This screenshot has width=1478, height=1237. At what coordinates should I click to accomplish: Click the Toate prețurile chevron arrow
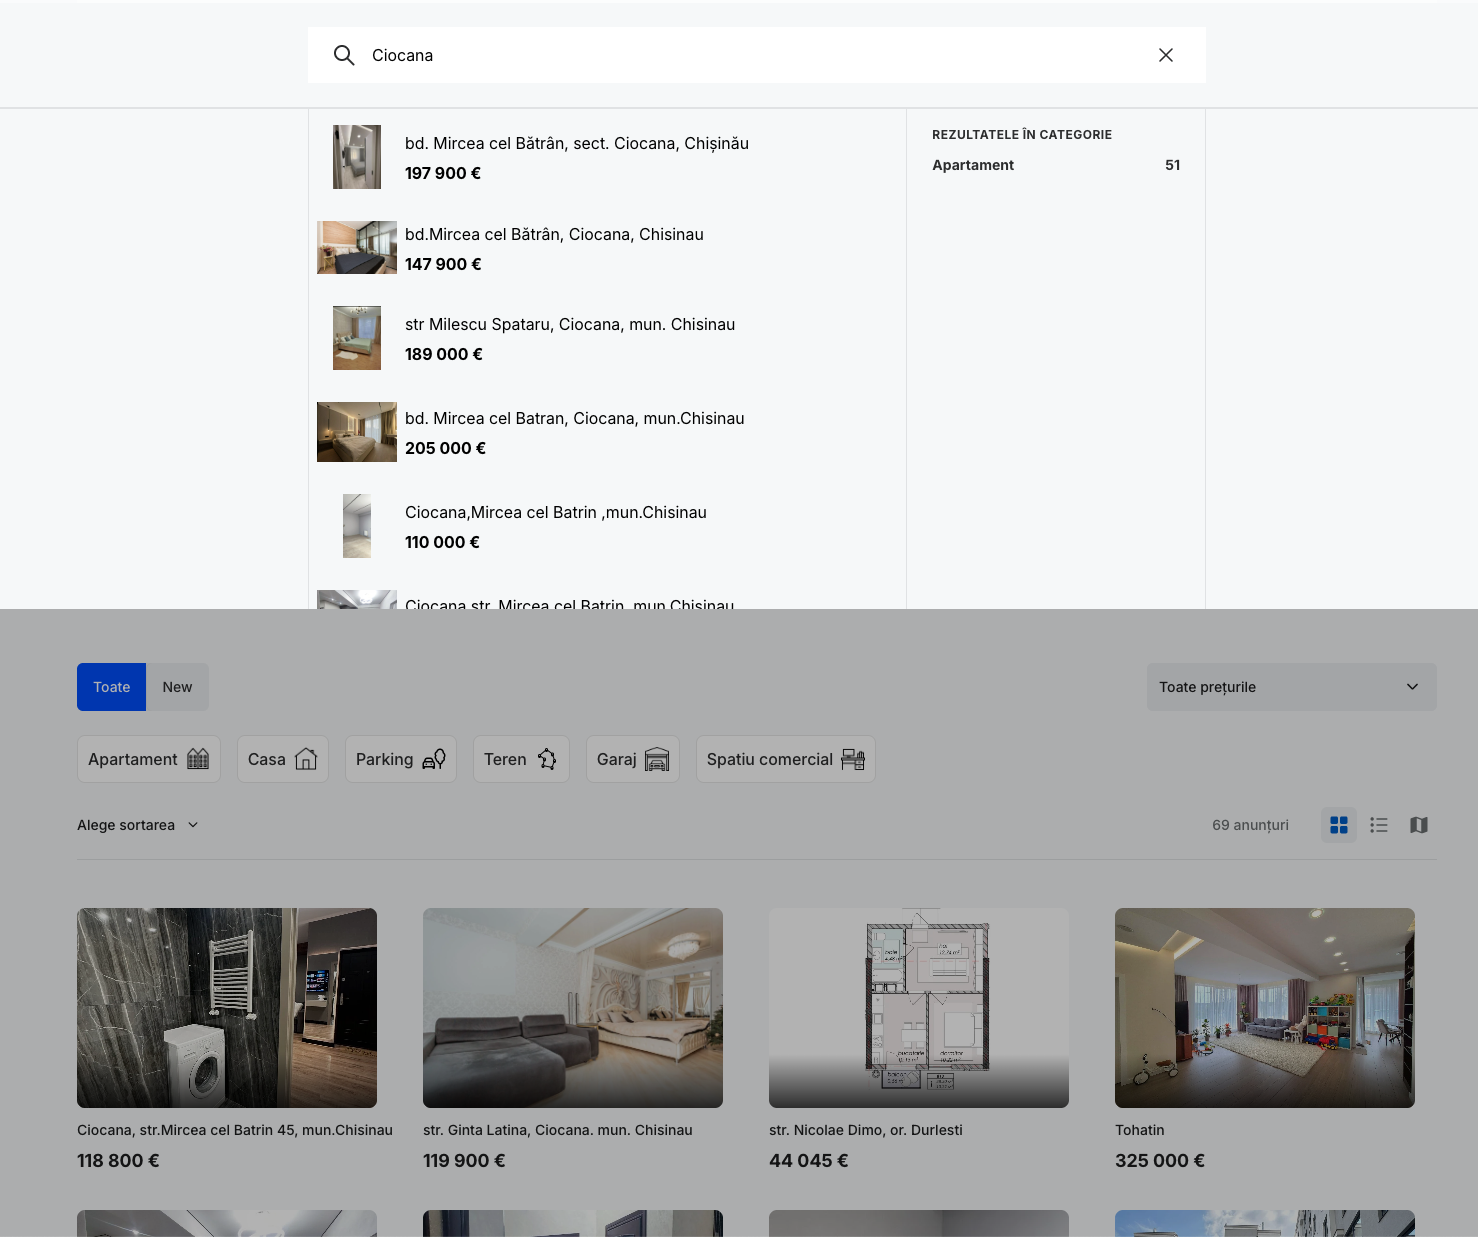[1412, 687]
